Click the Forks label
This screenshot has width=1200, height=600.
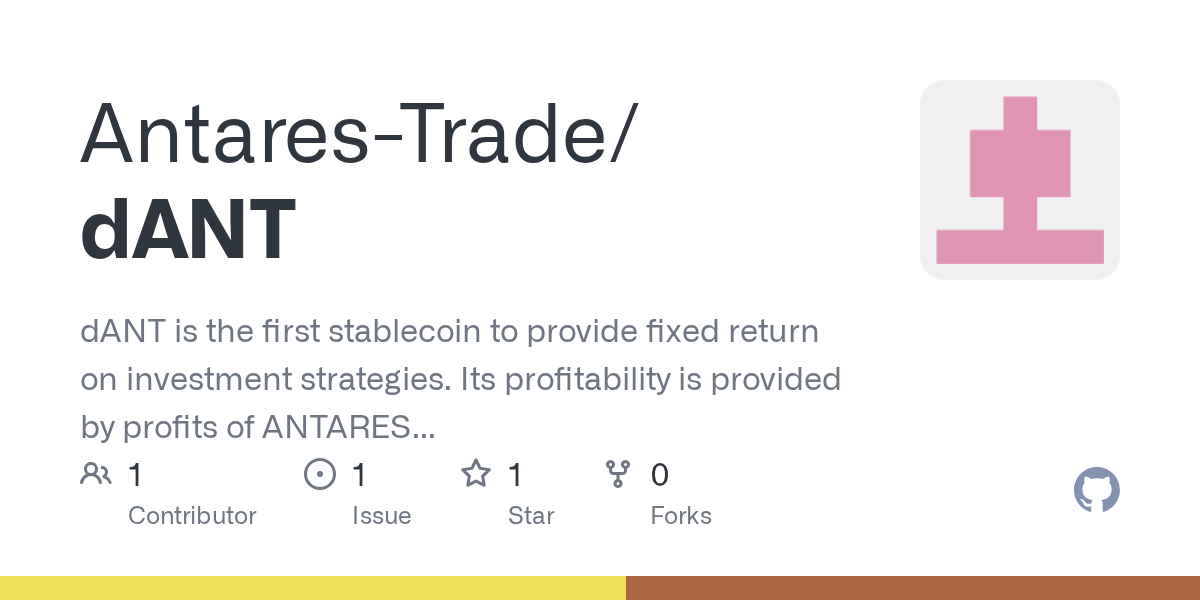pos(681,516)
